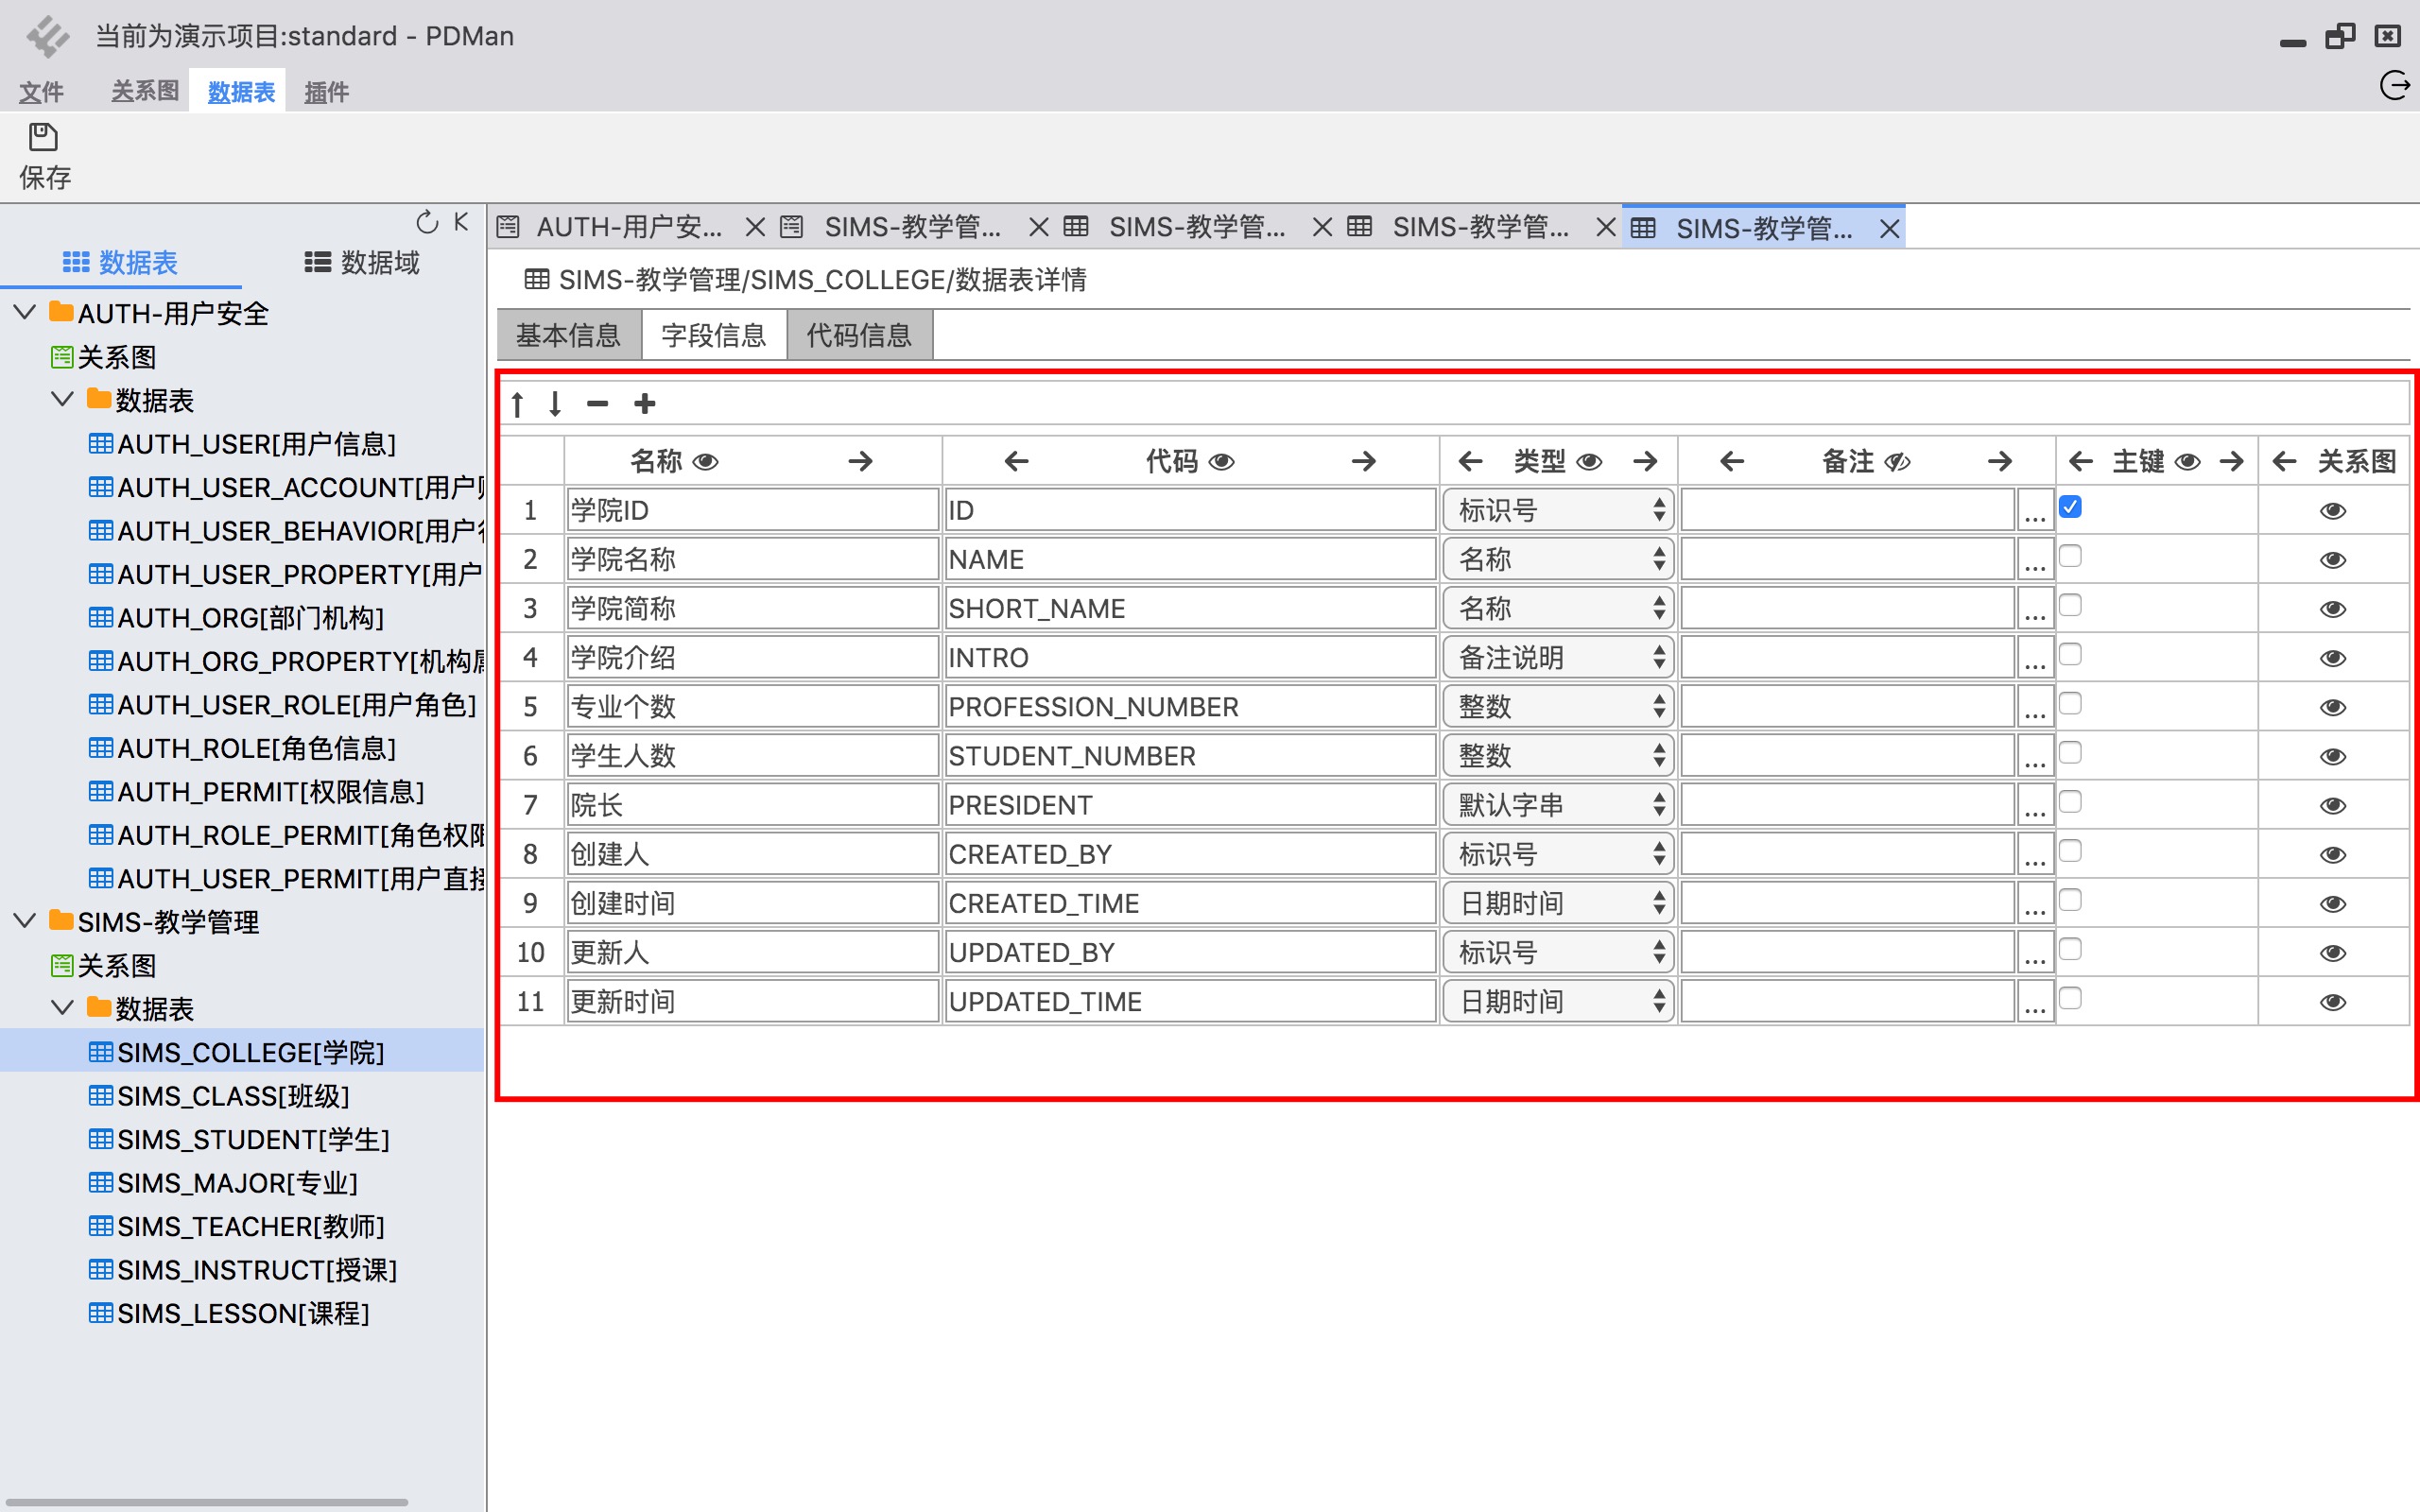Image resolution: width=2420 pixels, height=1512 pixels.
Task: Open SIMS_LESSON[课程] table
Action: (x=230, y=1314)
